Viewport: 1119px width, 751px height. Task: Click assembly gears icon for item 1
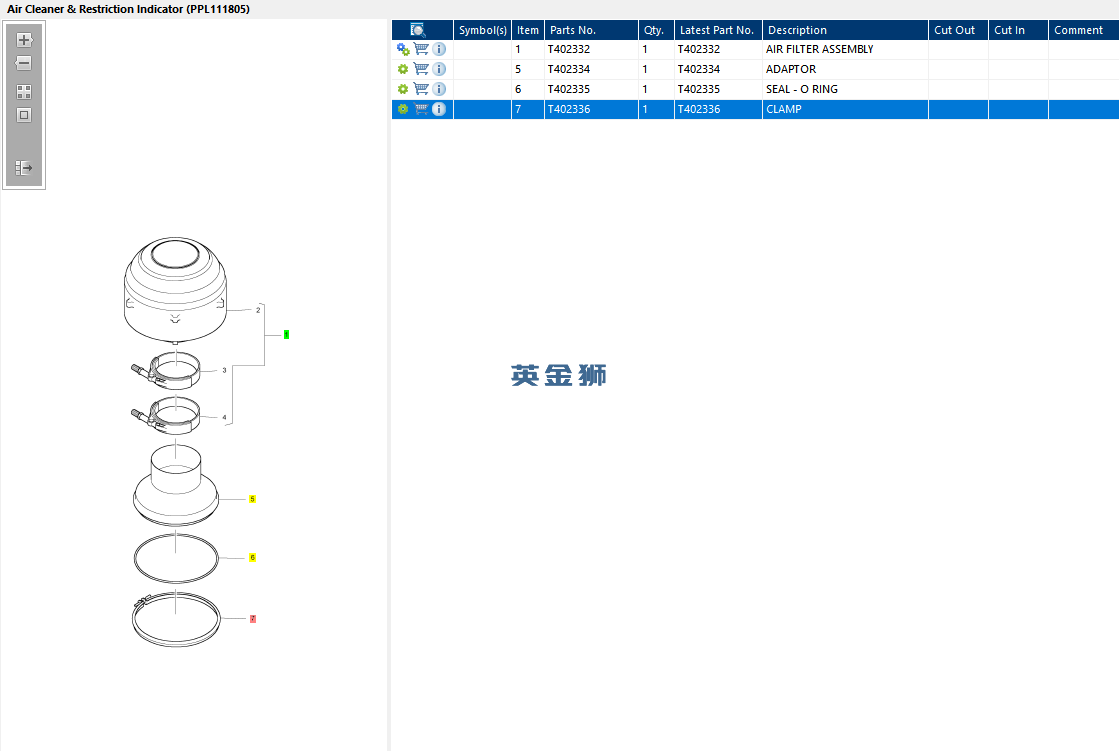pyautogui.click(x=402, y=49)
